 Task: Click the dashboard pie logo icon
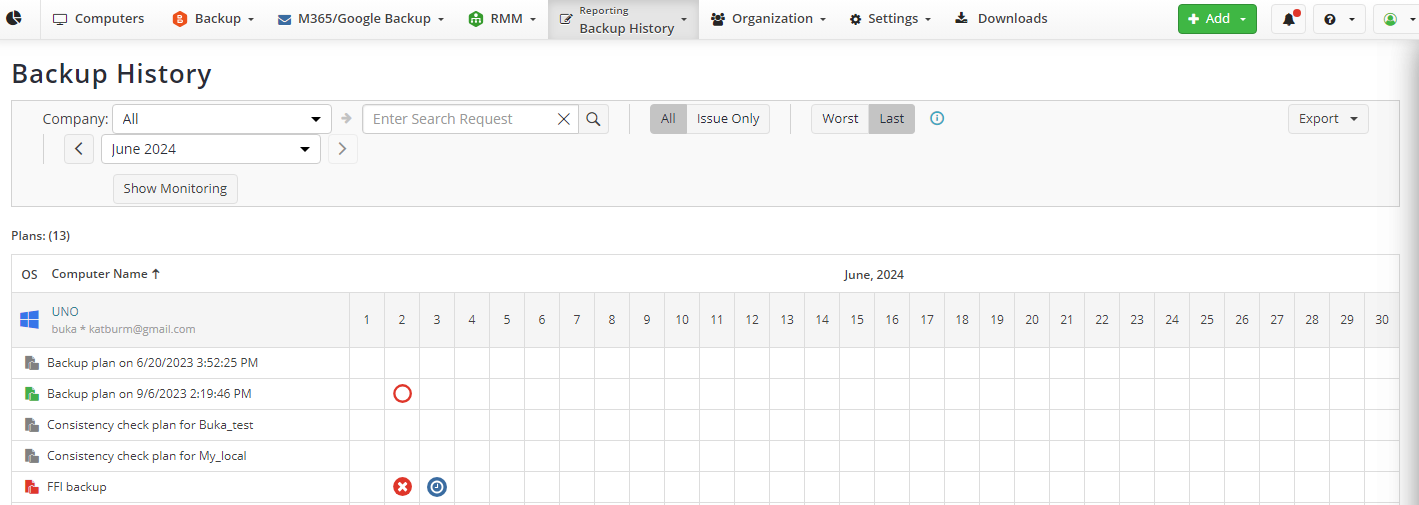(14, 18)
